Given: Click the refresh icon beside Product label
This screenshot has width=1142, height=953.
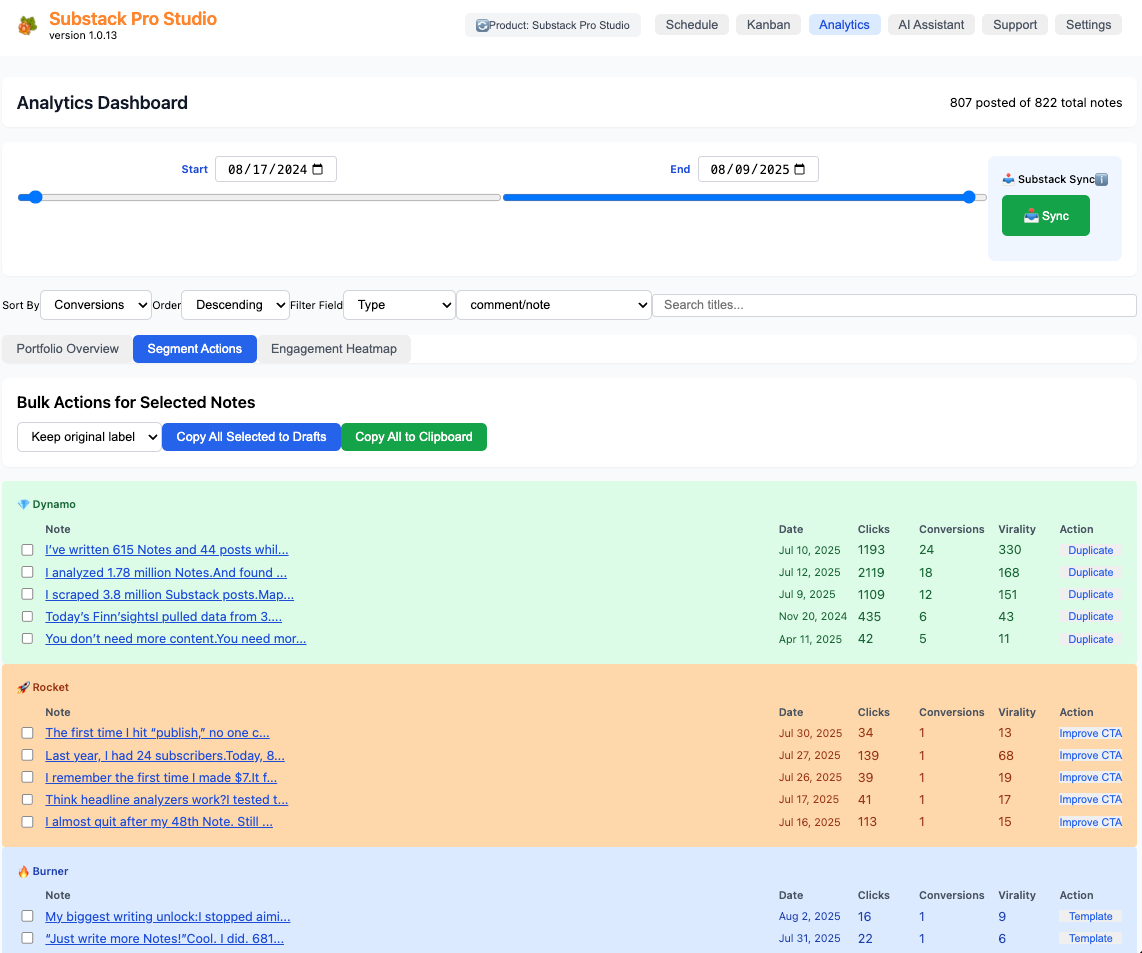Looking at the screenshot, I should click(x=481, y=26).
